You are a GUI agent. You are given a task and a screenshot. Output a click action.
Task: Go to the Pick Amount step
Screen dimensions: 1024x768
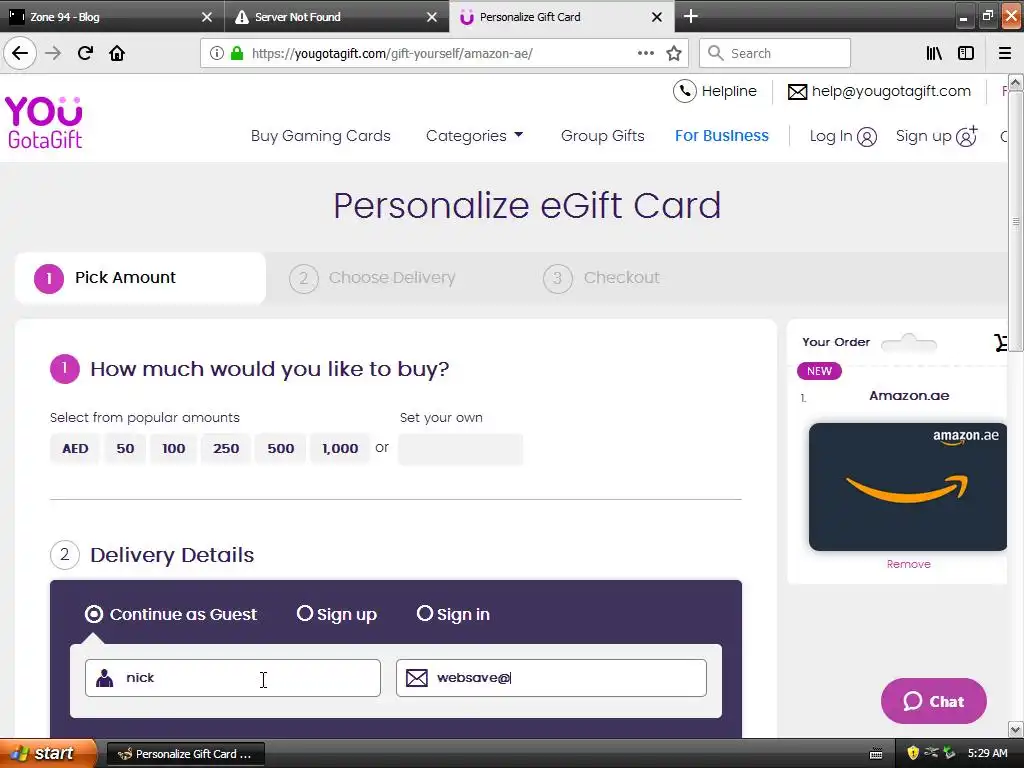click(x=140, y=278)
